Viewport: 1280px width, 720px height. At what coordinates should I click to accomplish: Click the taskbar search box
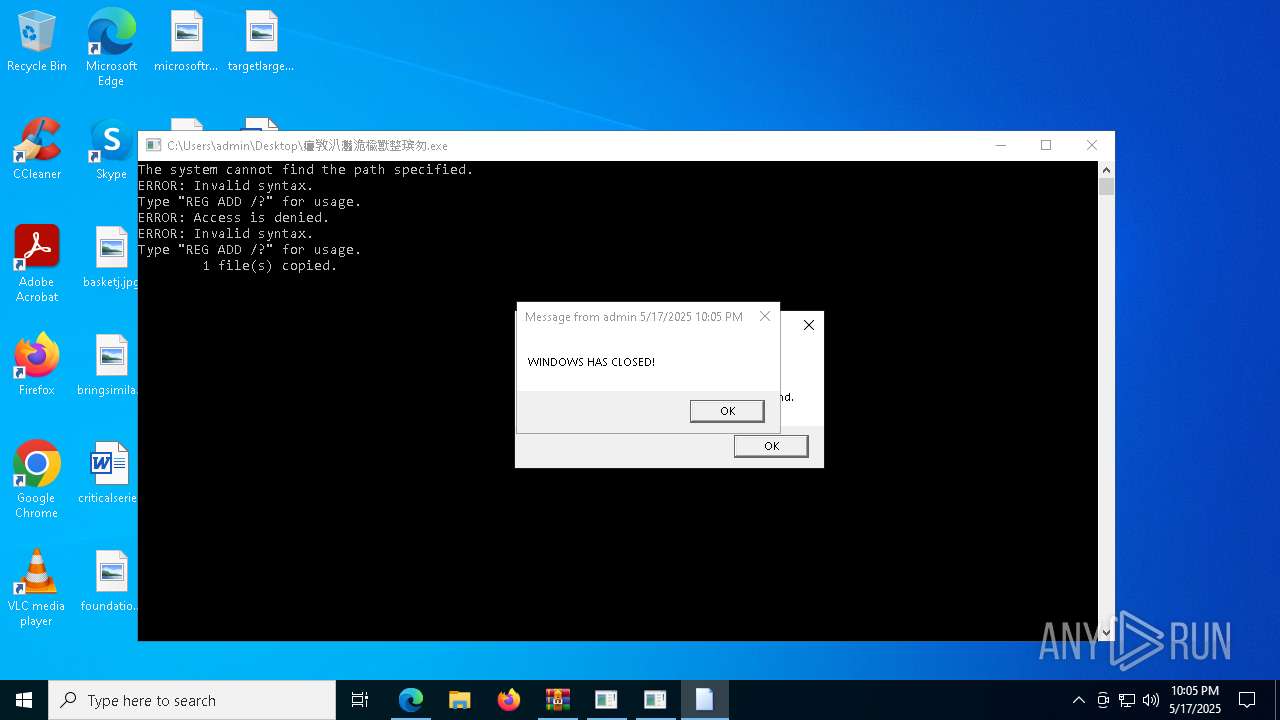(x=192, y=700)
